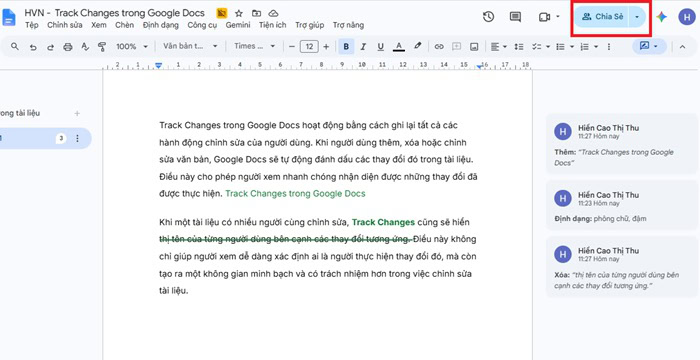Screen dimensions: 700x360
Task: Open text alignment dropdown
Action: 498,46
